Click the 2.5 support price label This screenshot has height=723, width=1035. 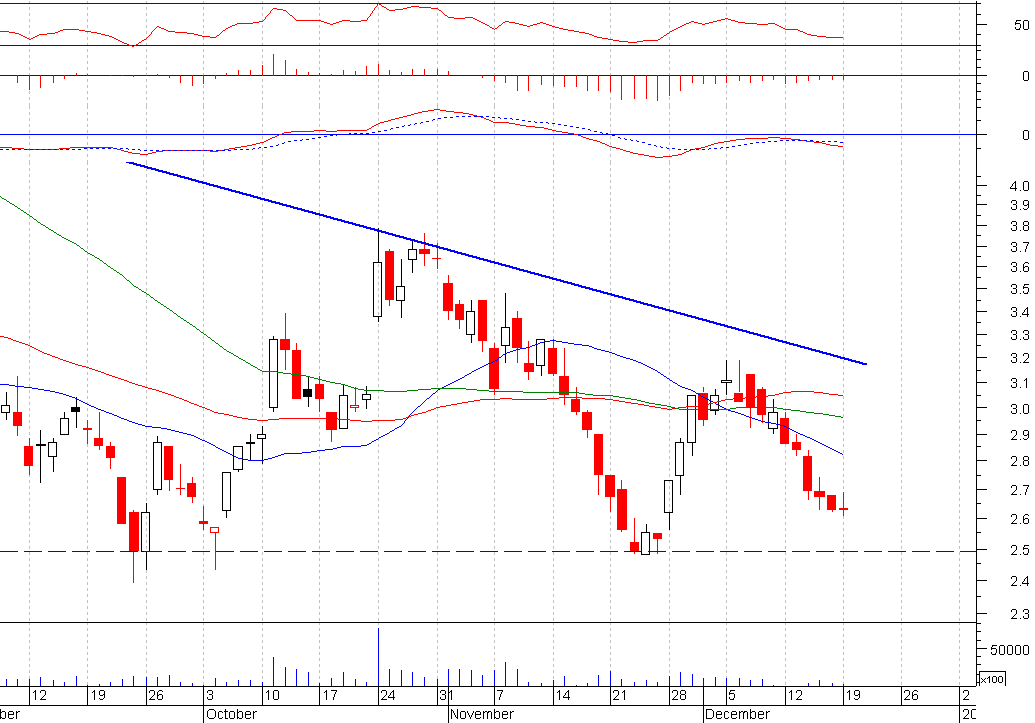[1020, 550]
